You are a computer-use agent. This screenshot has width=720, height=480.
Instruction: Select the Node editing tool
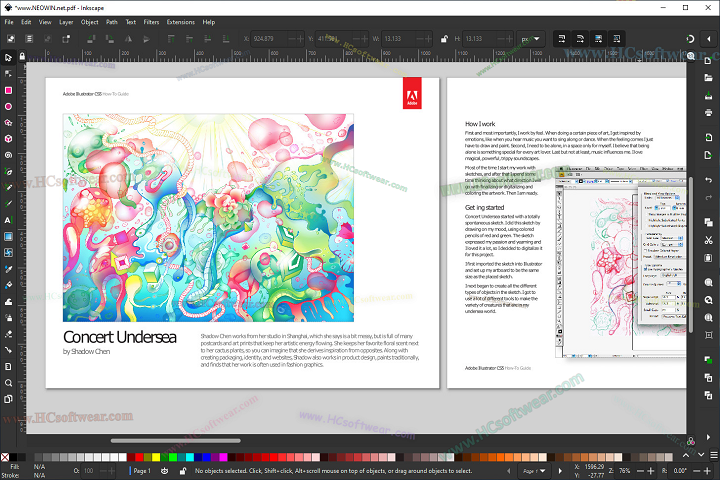click(8, 73)
